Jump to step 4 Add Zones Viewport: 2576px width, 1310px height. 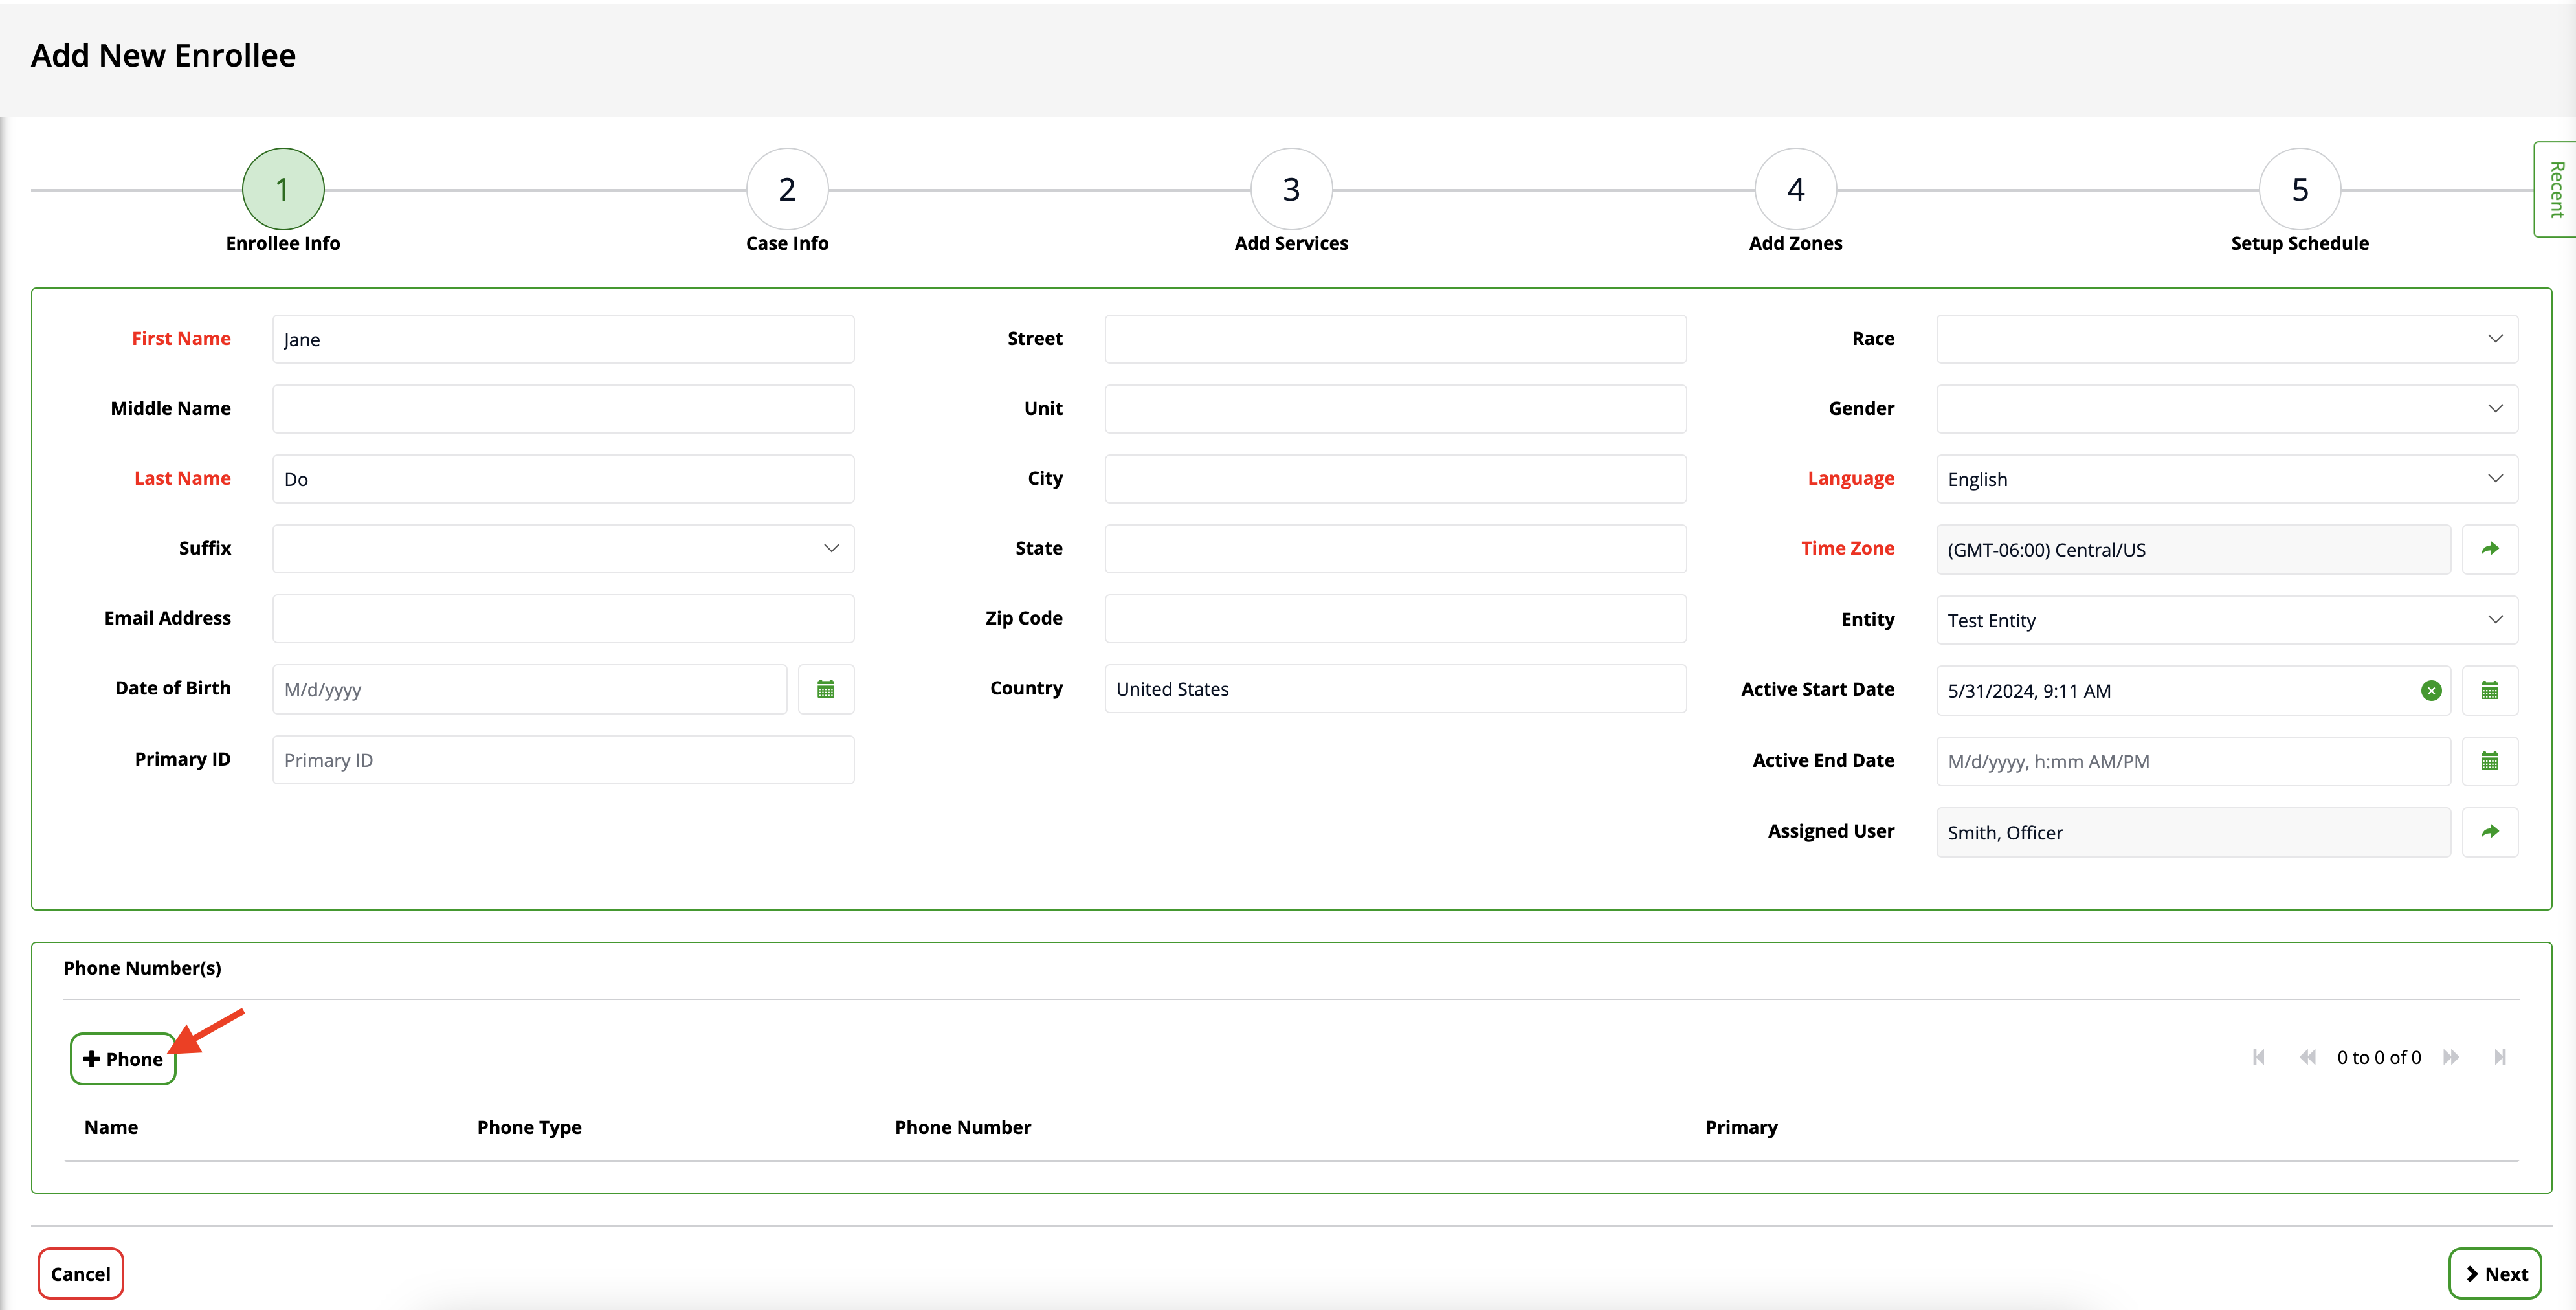coord(1795,189)
